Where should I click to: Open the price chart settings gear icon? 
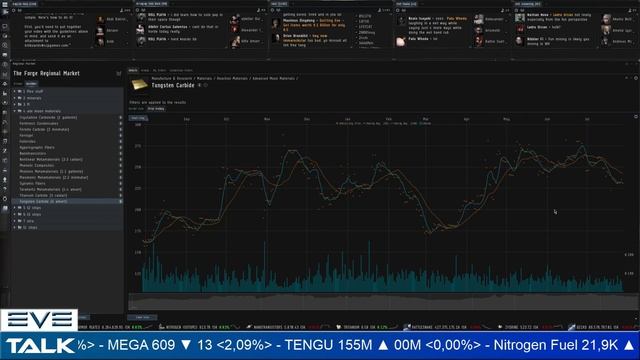636,117
